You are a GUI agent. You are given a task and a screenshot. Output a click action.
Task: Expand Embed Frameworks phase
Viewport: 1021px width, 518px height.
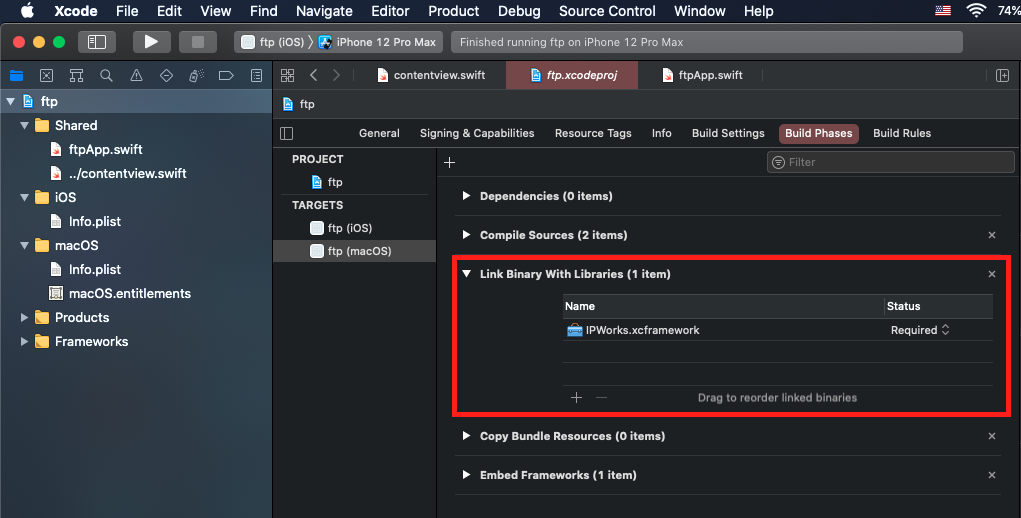pyautogui.click(x=466, y=475)
